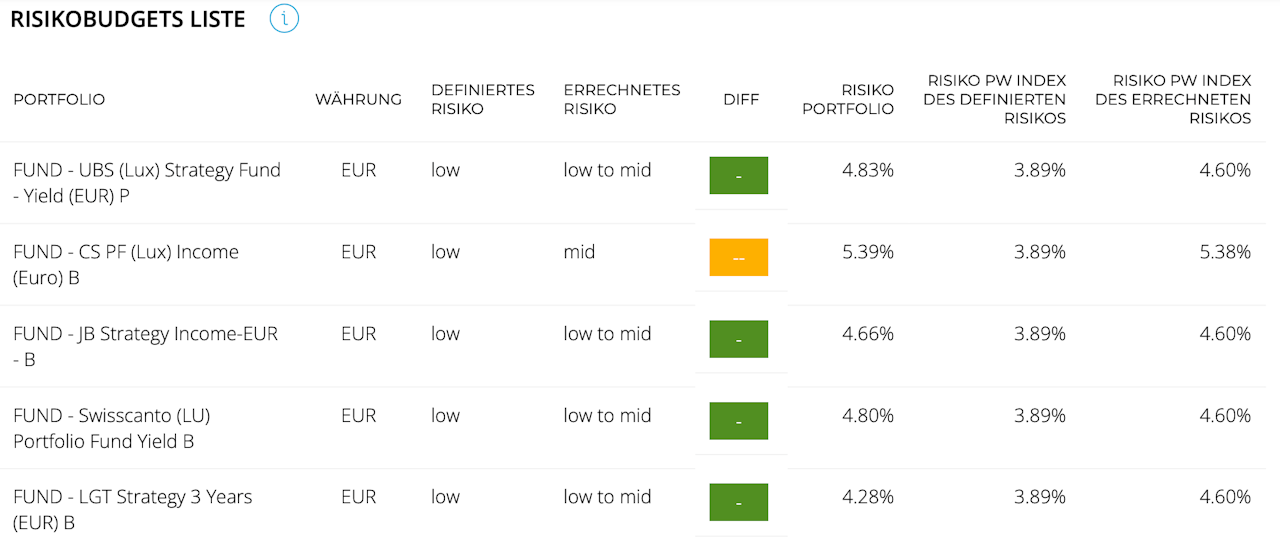The width and height of the screenshot is (1280, 544).
Task: Click the DIFF column header
Action: (x=741, y=99)
